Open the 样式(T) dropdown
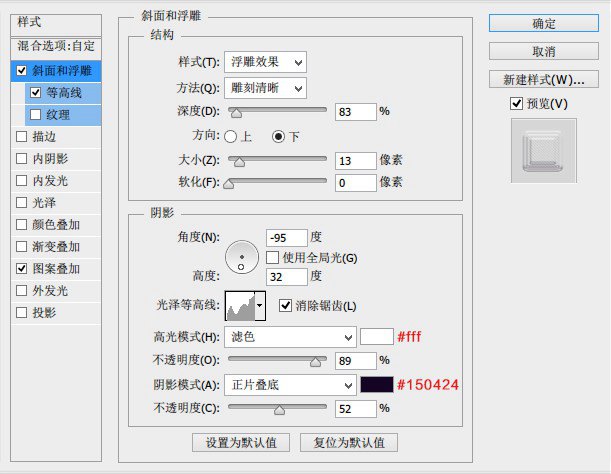Screen dimensions: 611x474 click(x=265, y=62)
